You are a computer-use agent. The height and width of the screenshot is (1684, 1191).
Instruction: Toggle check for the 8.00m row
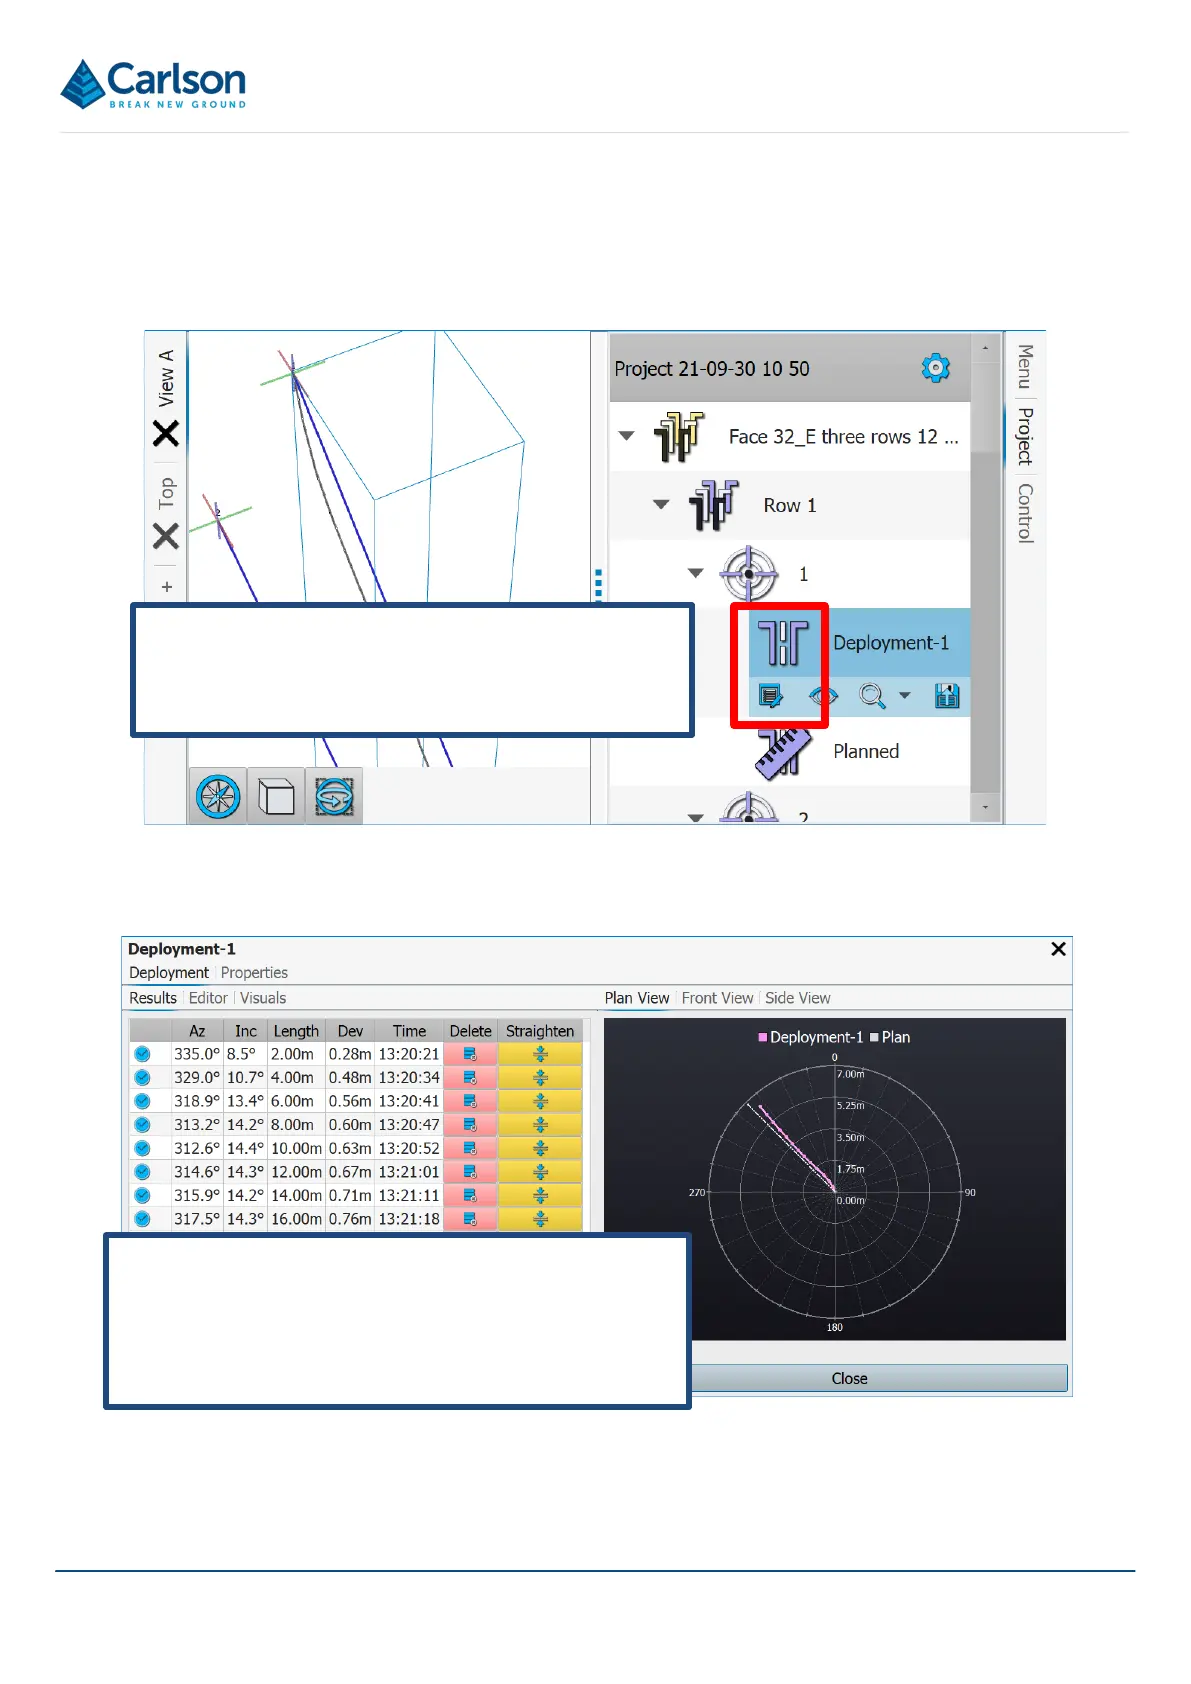[x=143, y=1125]
